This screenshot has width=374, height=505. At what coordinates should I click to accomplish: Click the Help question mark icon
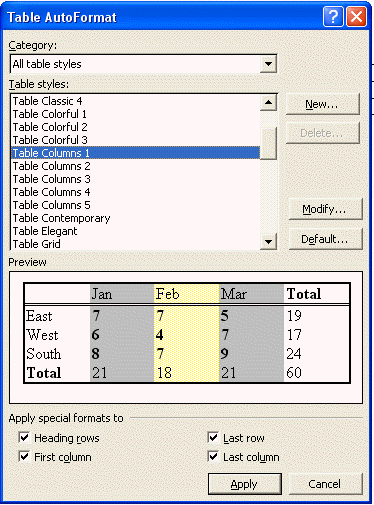click(x=333, y=16)
